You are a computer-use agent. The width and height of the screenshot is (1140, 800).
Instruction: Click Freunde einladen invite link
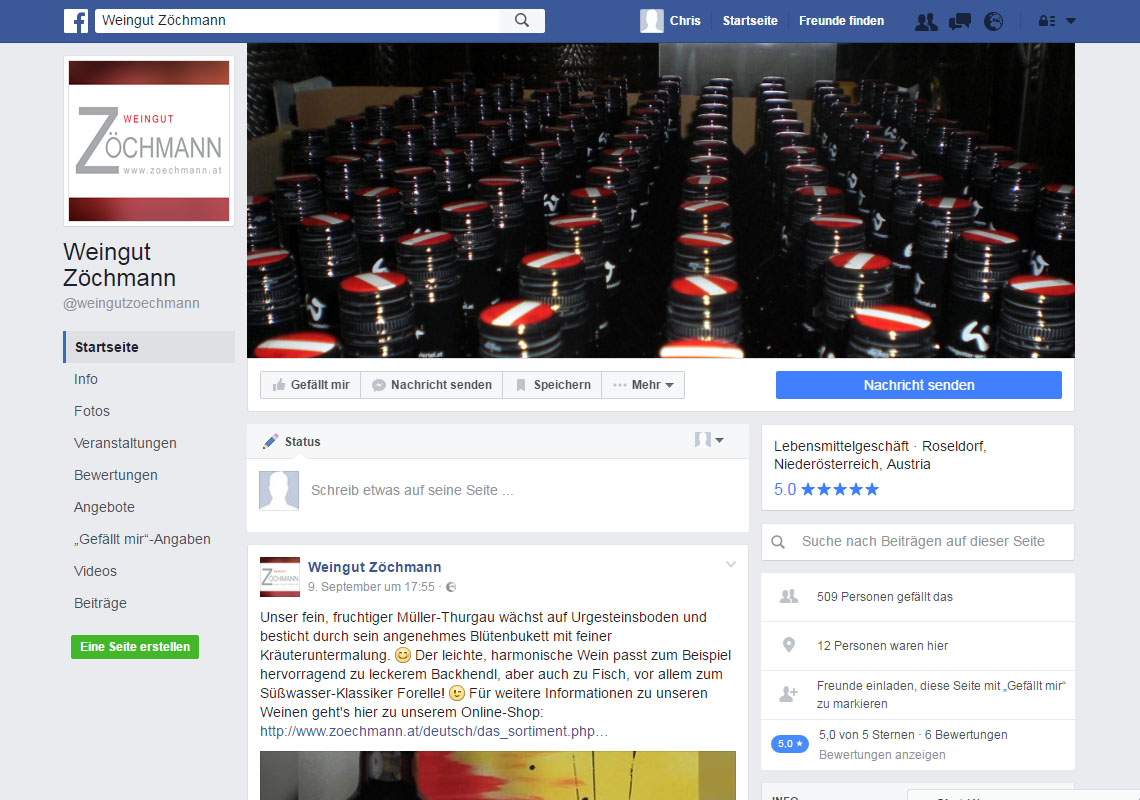941,695
